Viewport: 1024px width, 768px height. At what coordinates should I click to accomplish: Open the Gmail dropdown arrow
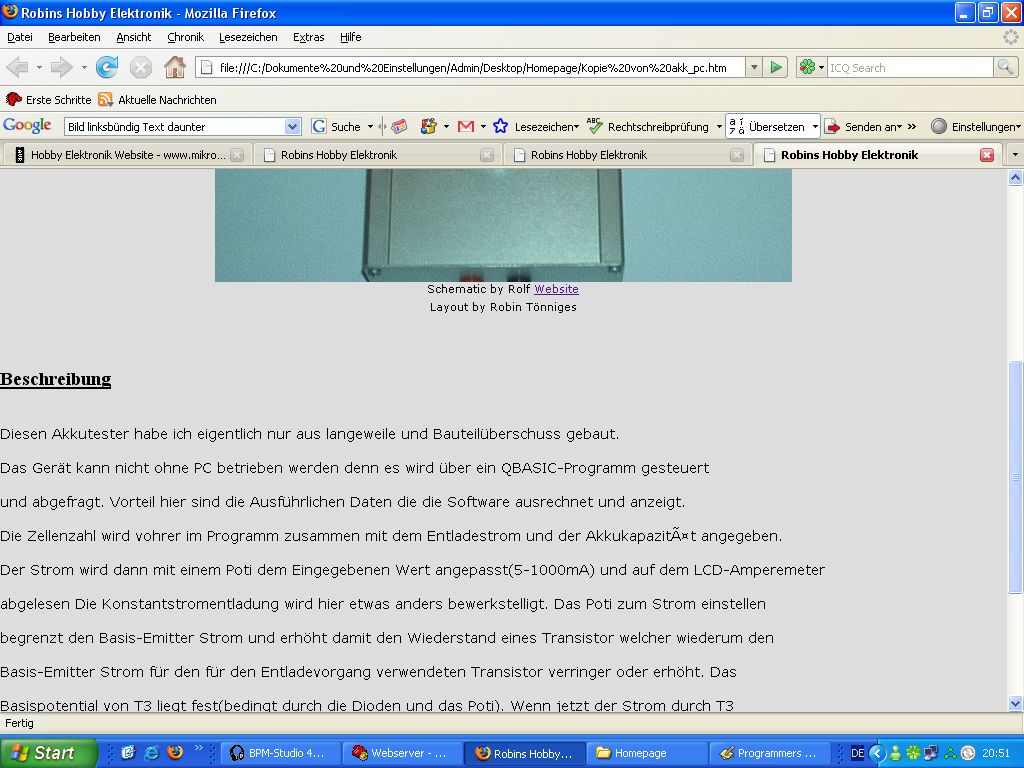pyautogui.click(x=483, y=127)
